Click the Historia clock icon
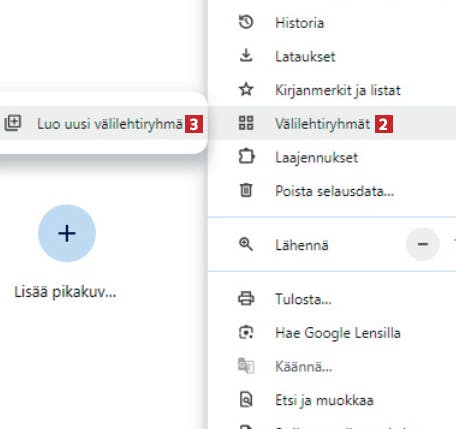The image size is (456, 429). click(246, 22)
